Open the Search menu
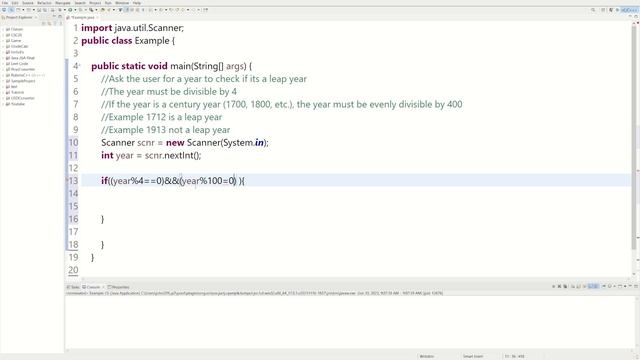The width and height of the screenshot is (640, 360). coord(80,3)
